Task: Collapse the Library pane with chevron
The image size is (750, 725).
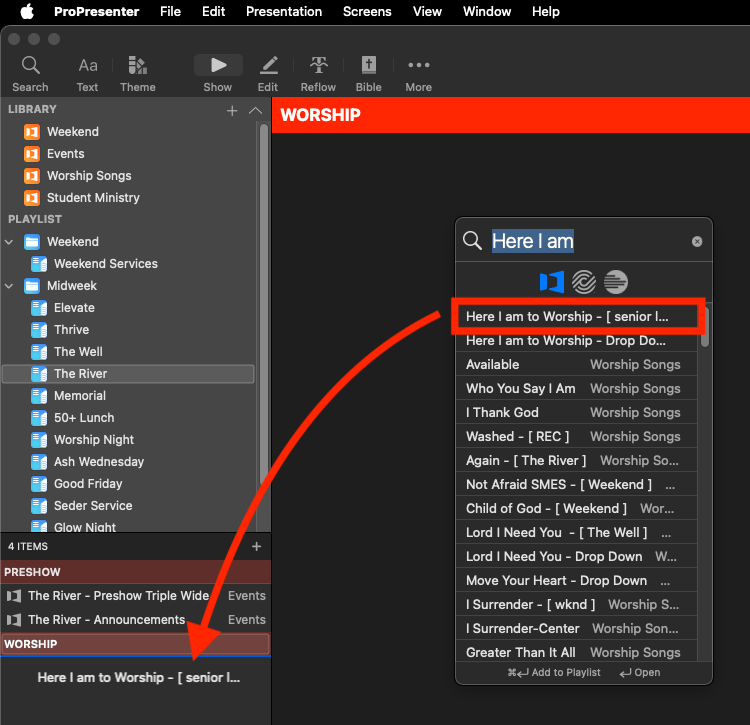Action: (255, 110)
